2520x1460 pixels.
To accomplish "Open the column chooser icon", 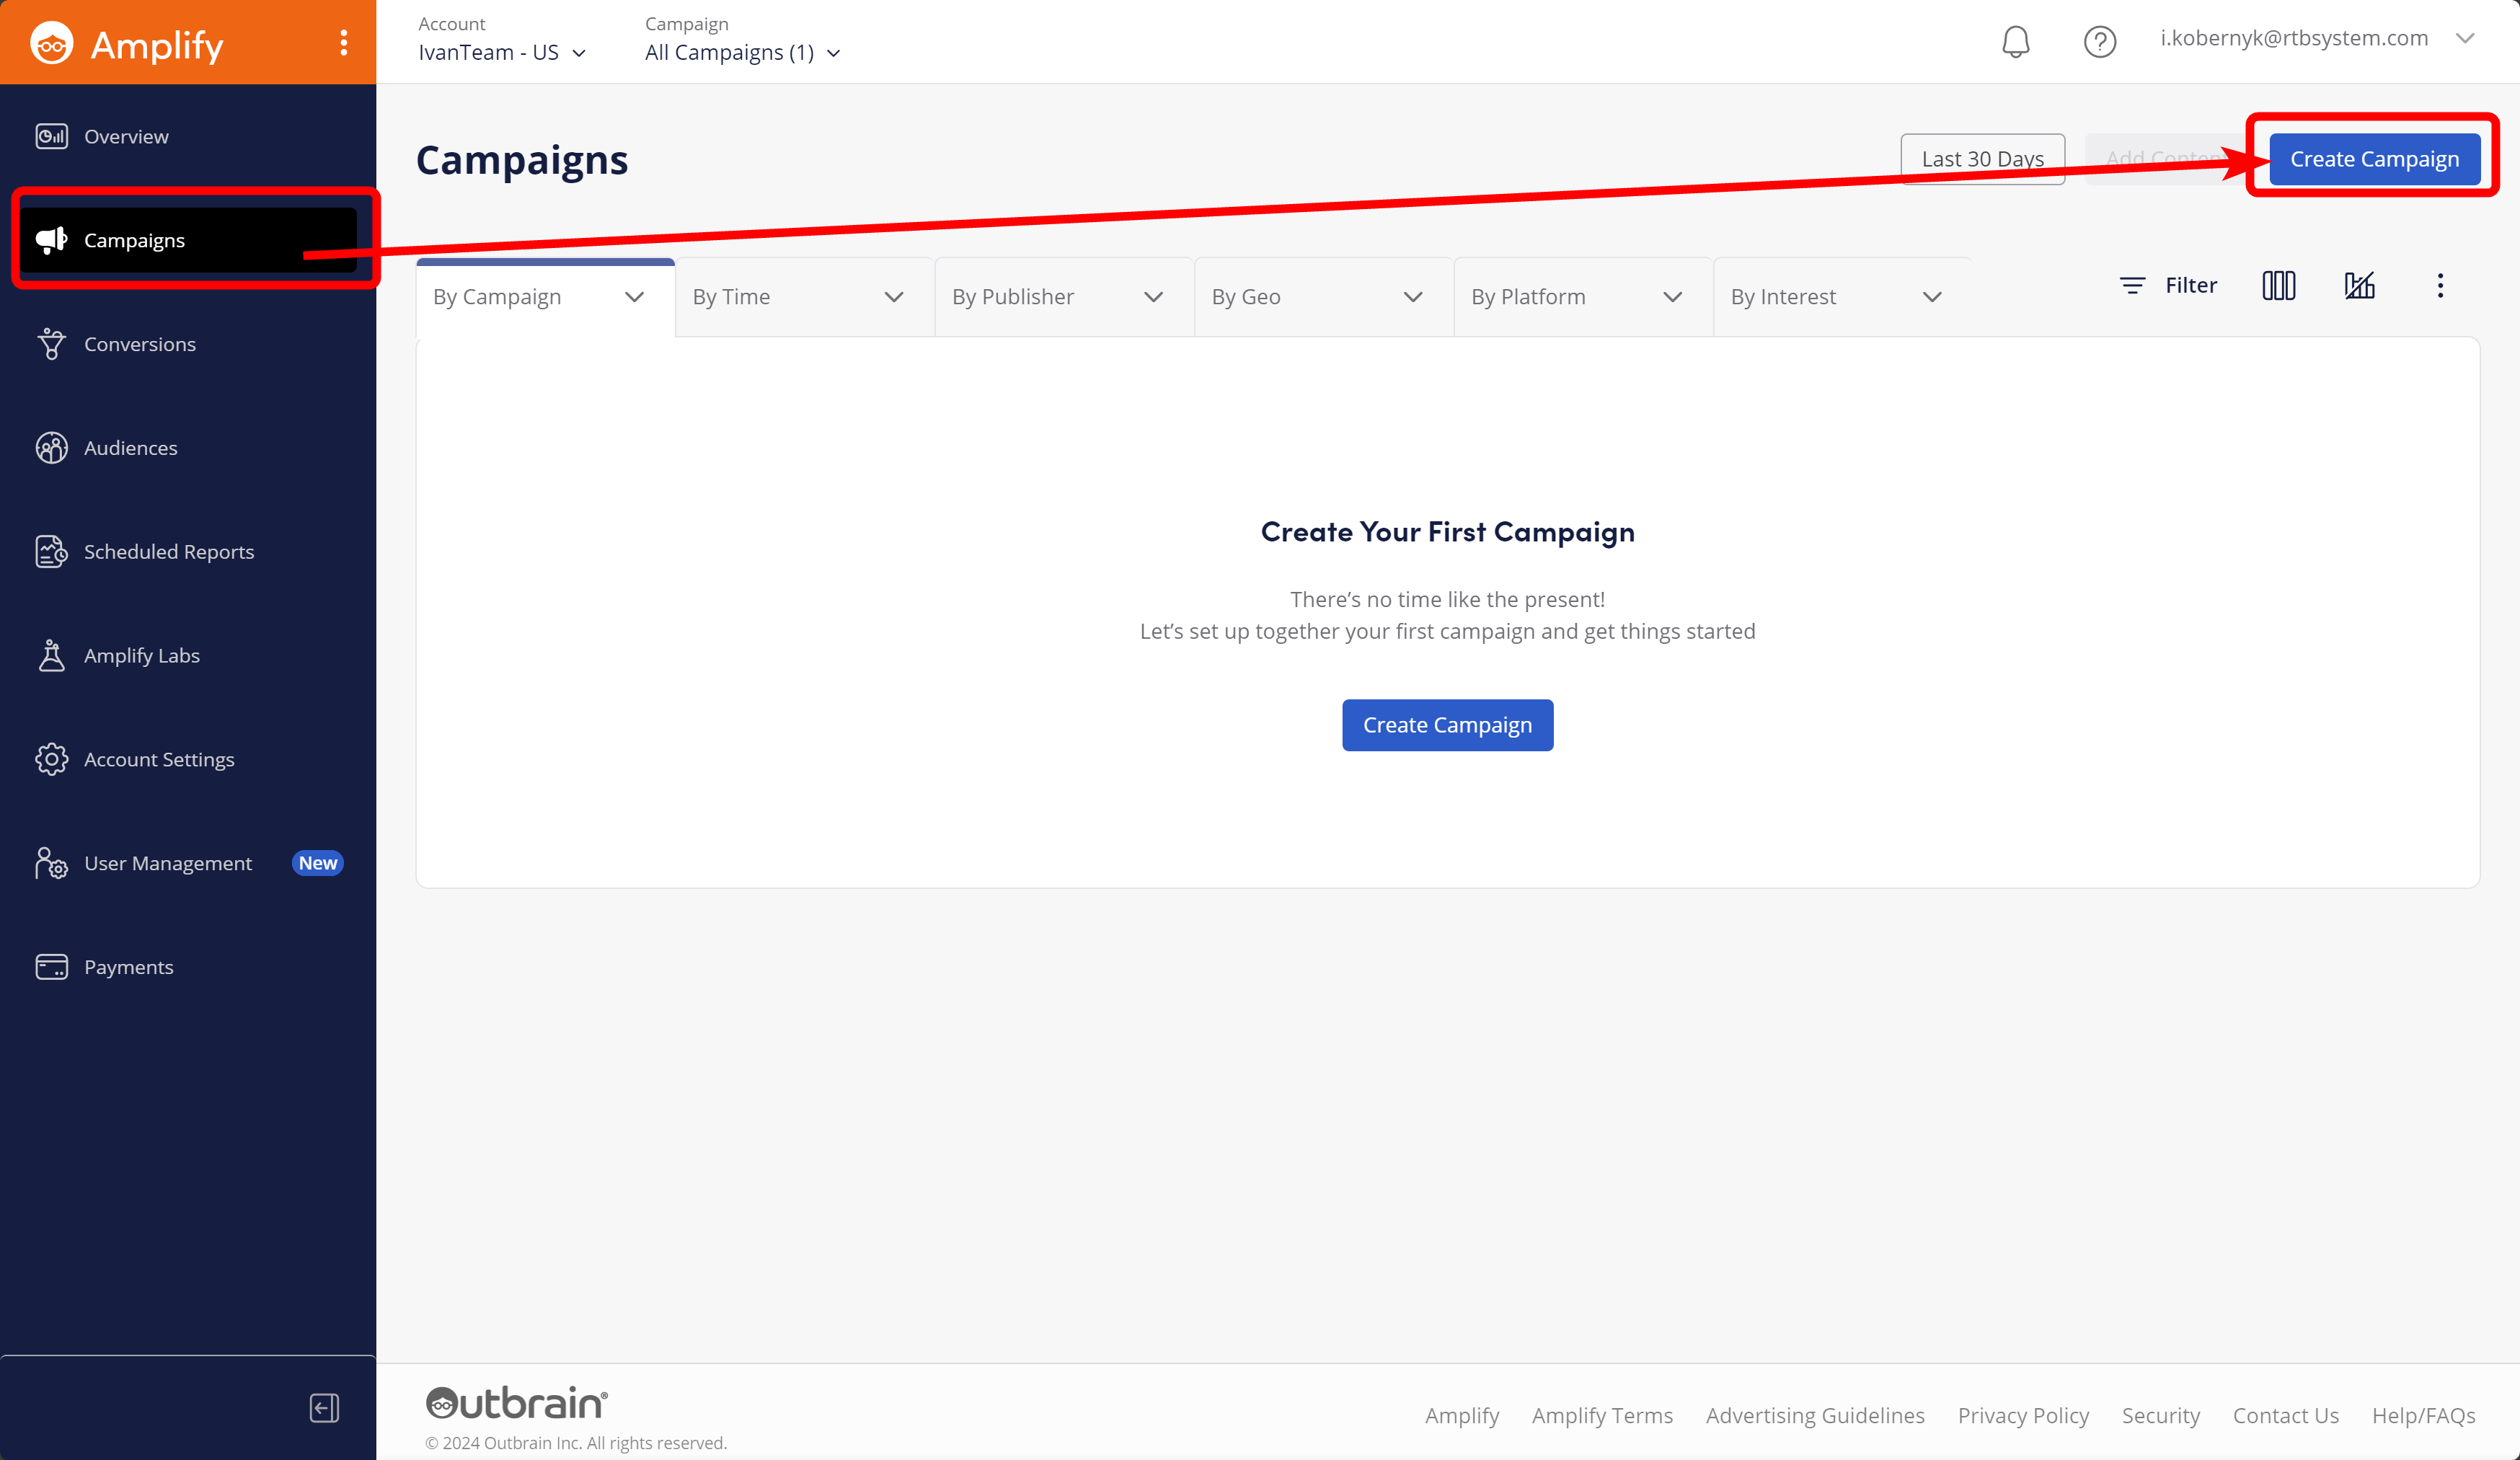I will (2279, 286).
